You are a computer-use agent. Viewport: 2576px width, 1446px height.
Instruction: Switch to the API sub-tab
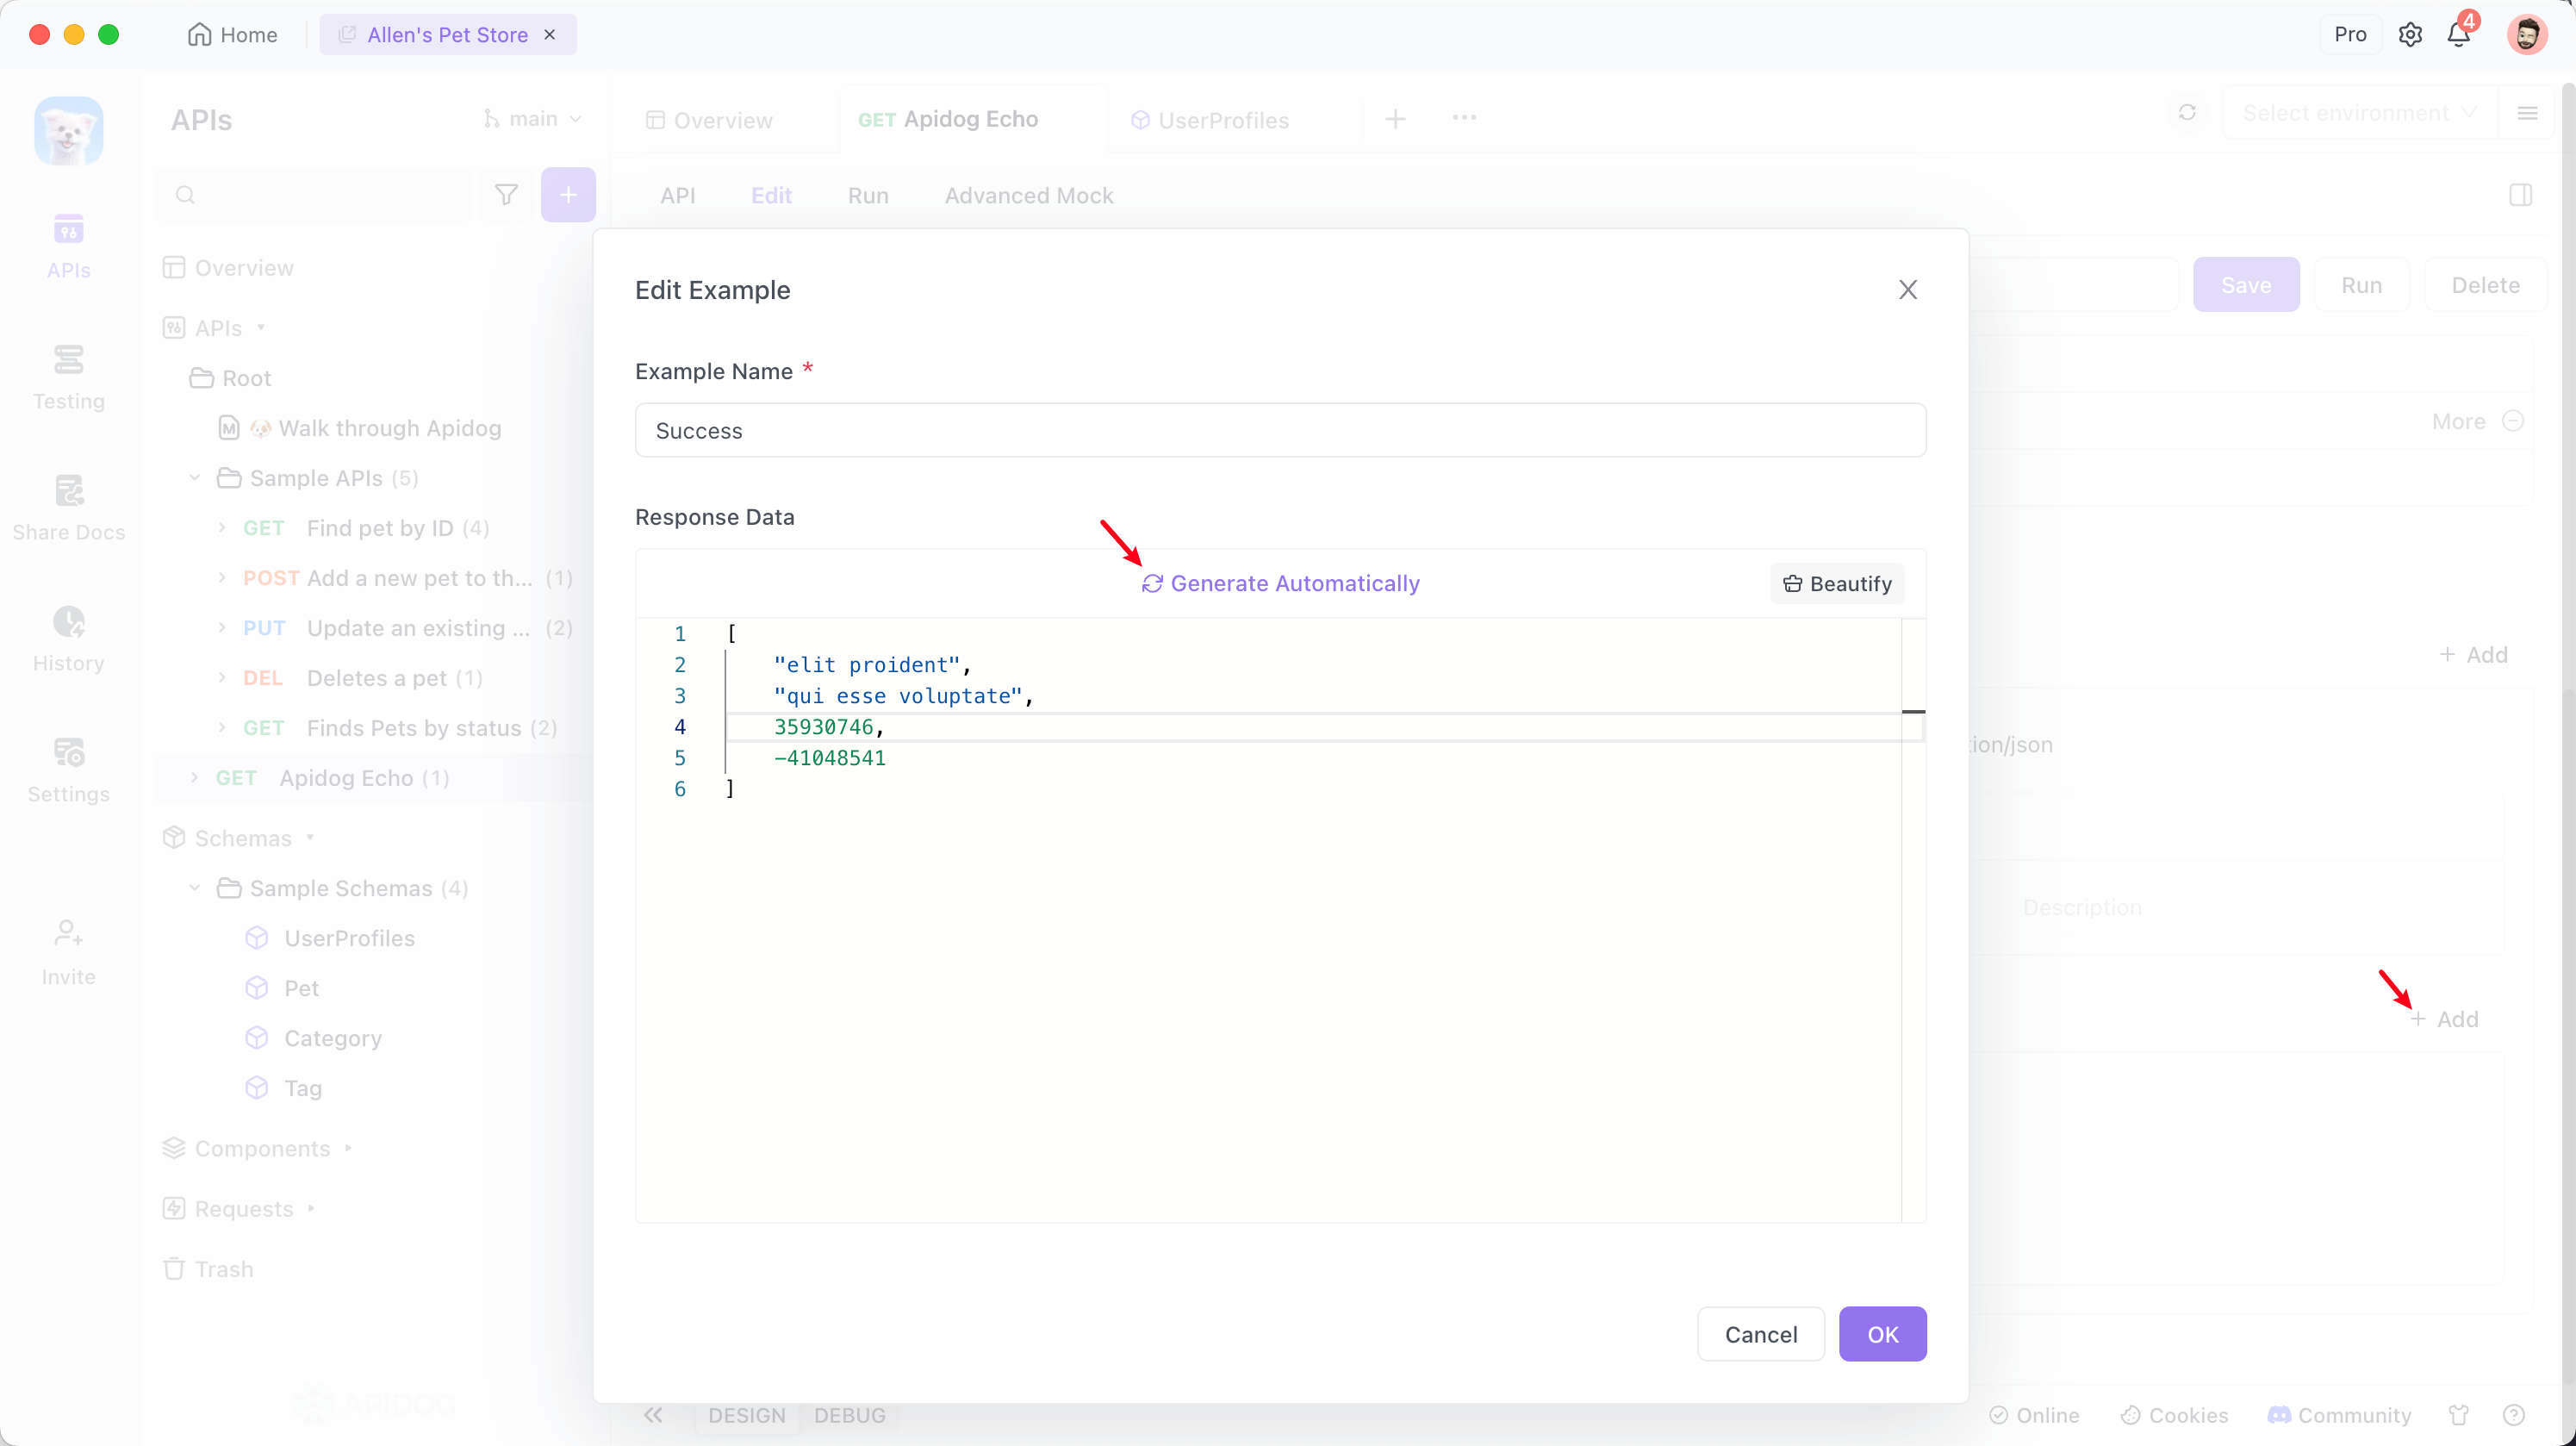[x=677, y=195]
